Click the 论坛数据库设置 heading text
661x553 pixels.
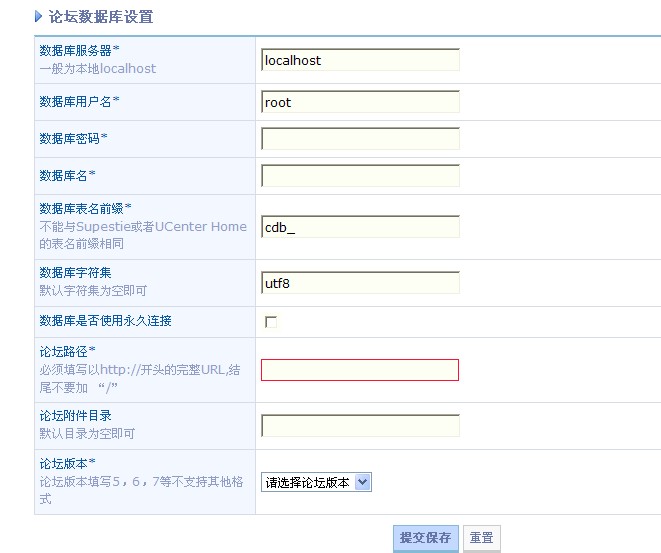pyautogui.click(x=101, y=17)
